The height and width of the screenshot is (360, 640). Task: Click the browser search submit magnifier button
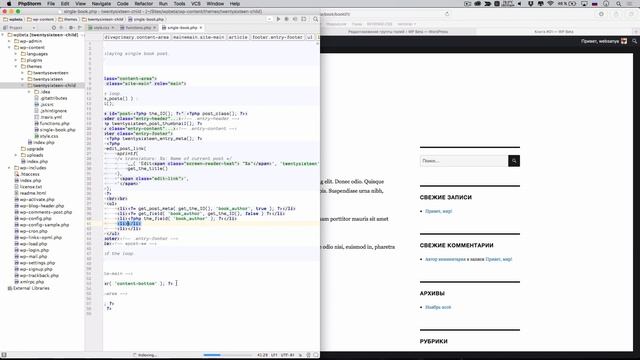click(x=514, y=161)
